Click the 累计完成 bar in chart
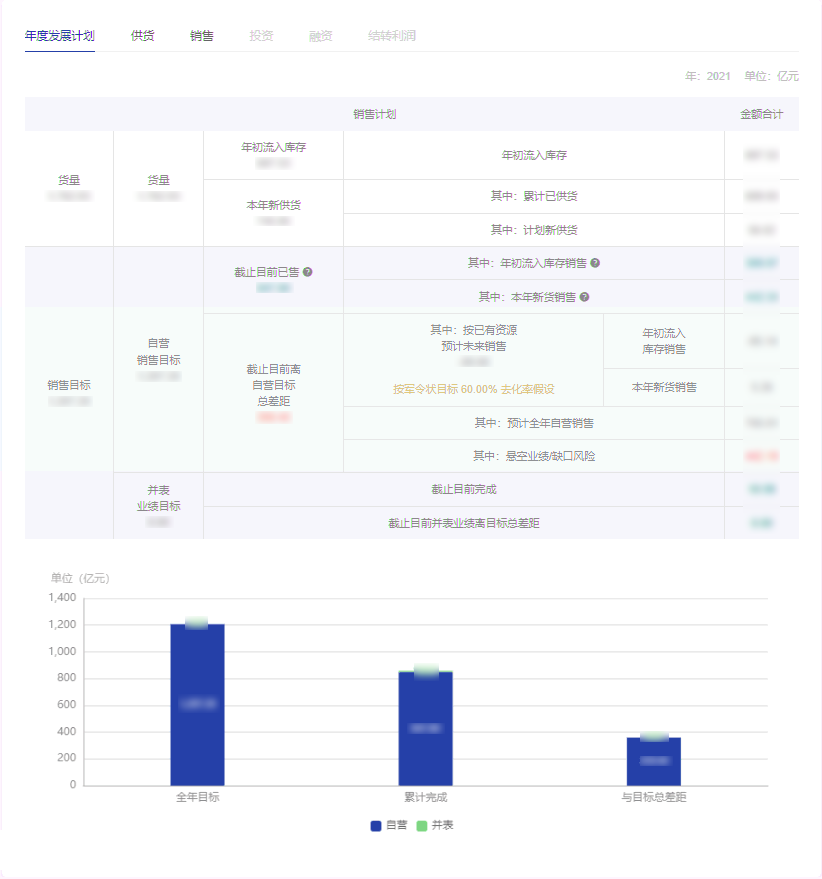Screen dimensions: 822x879 [425, 728]
